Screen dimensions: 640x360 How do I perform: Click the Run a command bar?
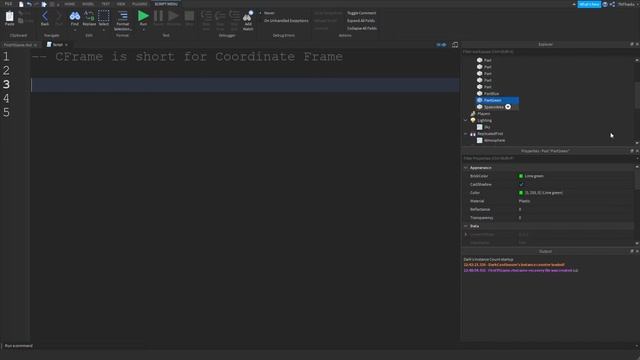point(318,346)
